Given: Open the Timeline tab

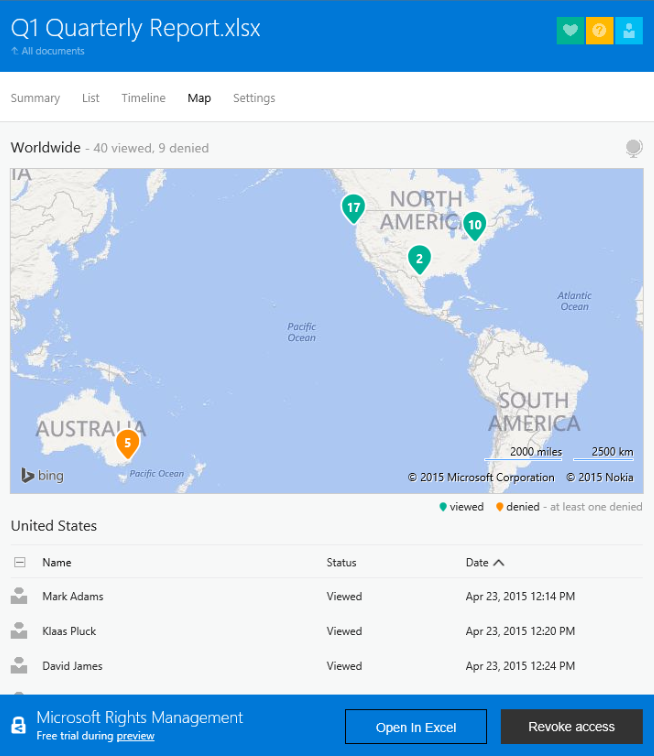Looking at the screenshot, I should click(143, 98).
